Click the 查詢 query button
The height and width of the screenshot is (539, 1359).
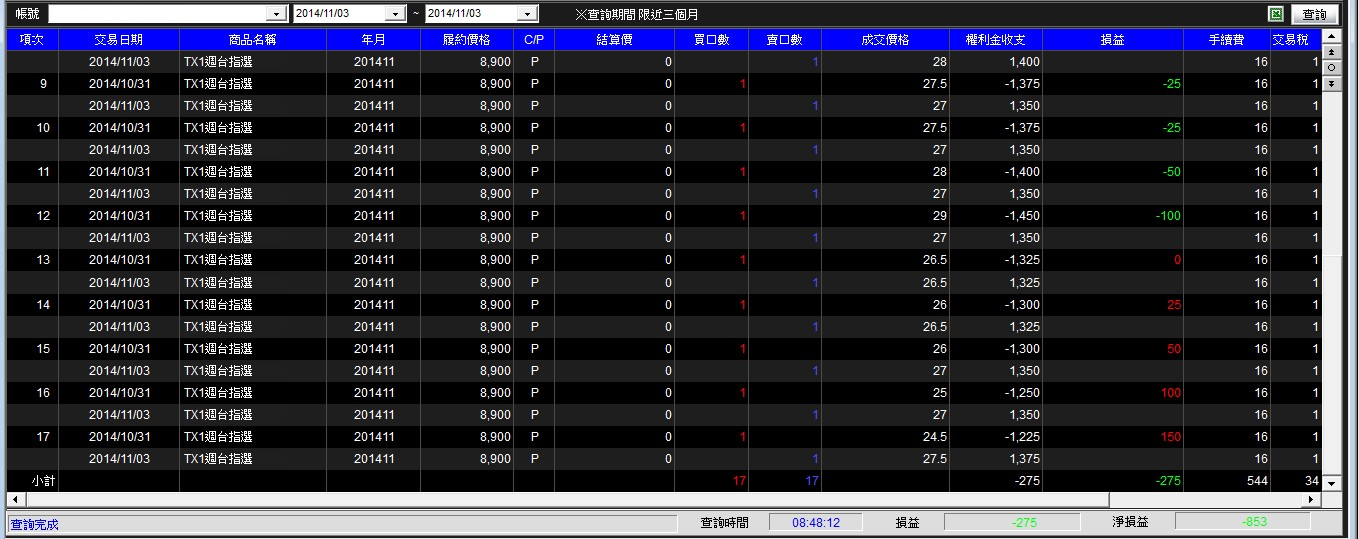1315,14
